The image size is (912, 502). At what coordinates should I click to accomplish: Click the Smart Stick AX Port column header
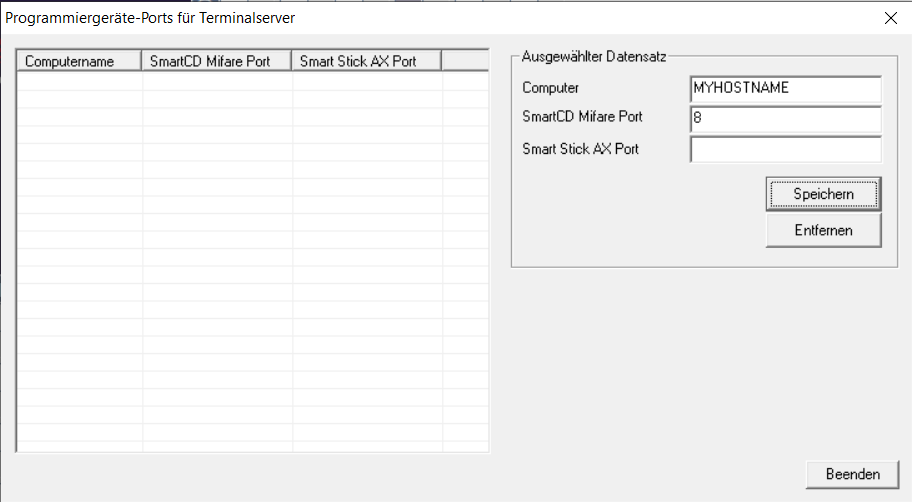pos(366,62)
